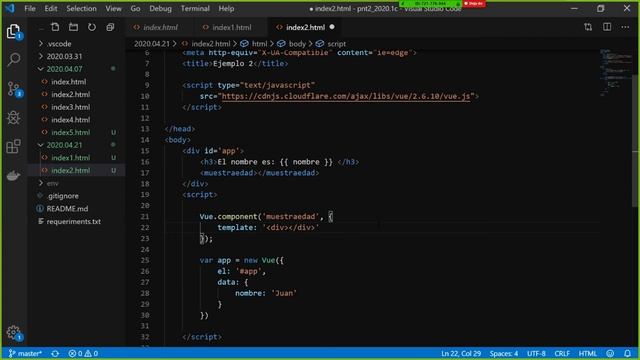Open the Help menu
This screenshot has width=640, height=360.
pyautogui.click(x=227, y=8)
